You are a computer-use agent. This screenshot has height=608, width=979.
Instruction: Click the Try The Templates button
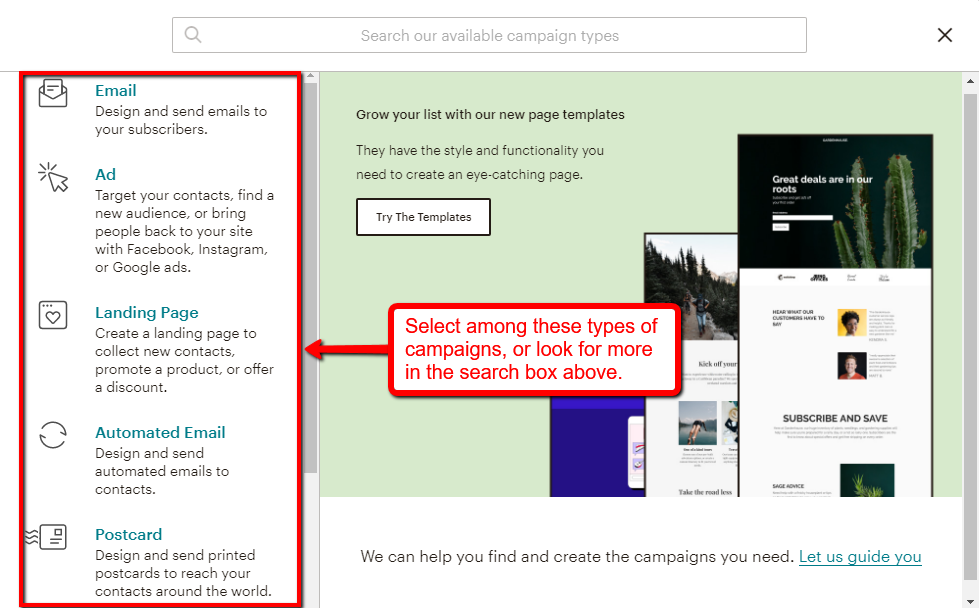pos(423,217)
